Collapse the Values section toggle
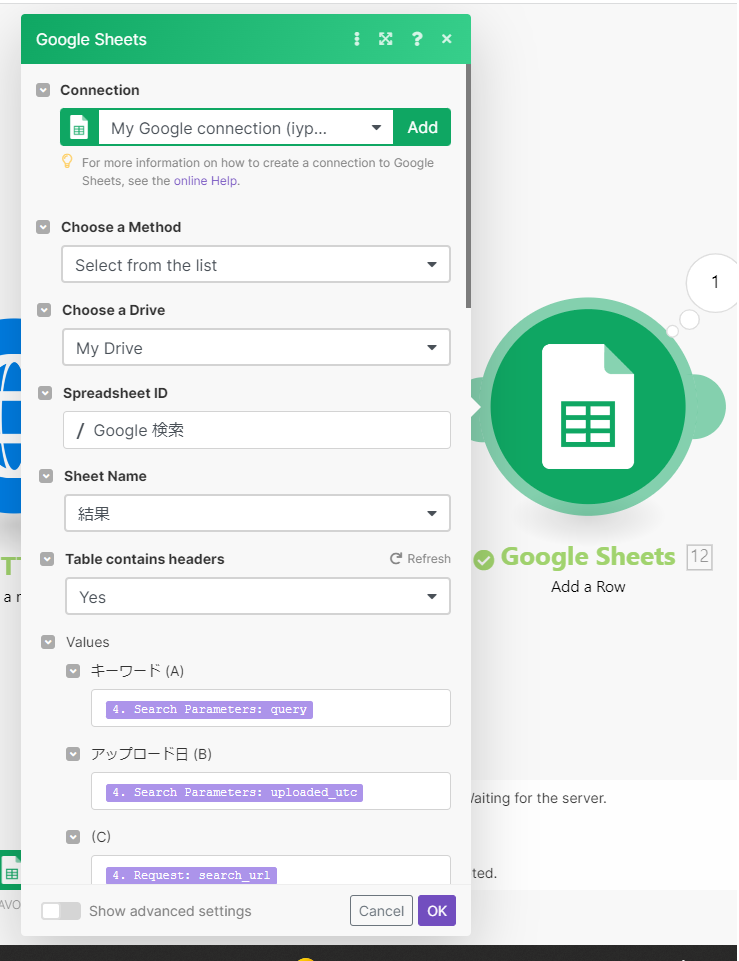Screen dimensions: 739x961 48,642
